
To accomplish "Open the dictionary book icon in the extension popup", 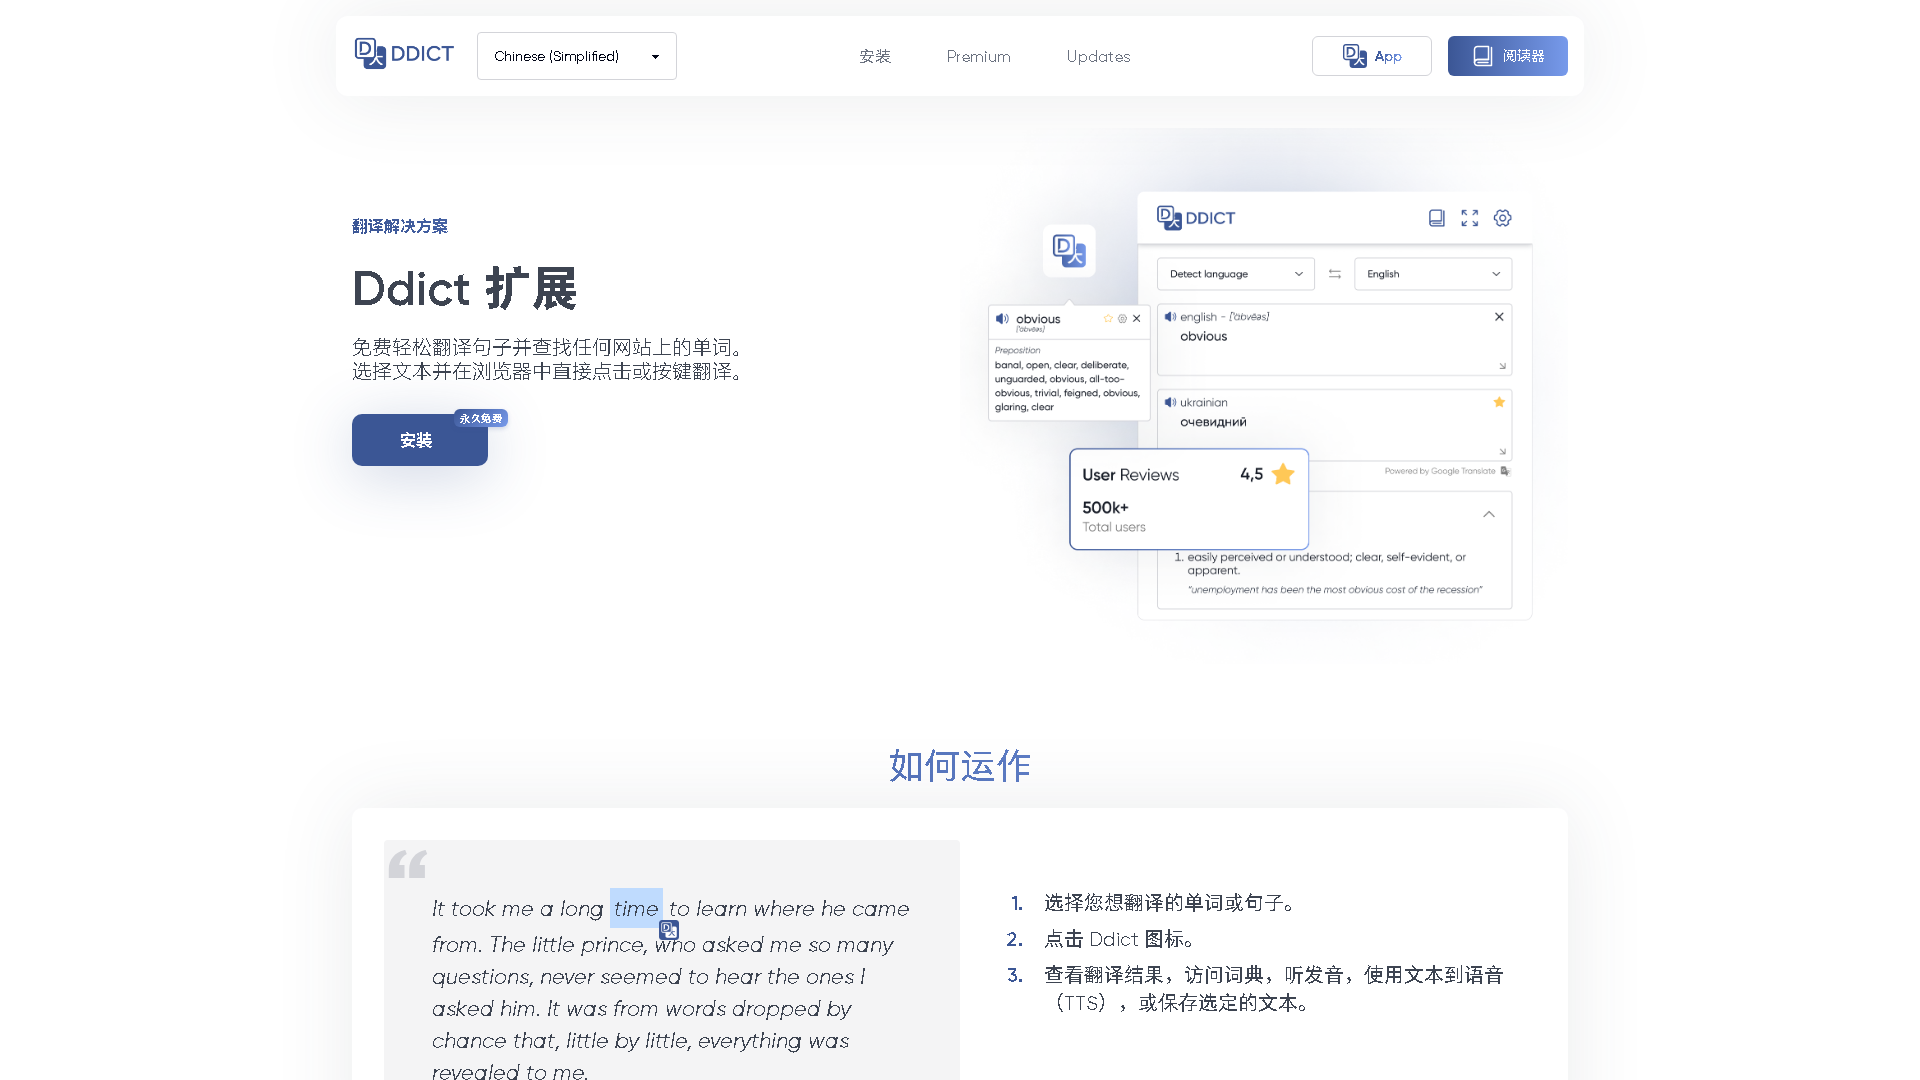I will click(x=1436, y=217).
